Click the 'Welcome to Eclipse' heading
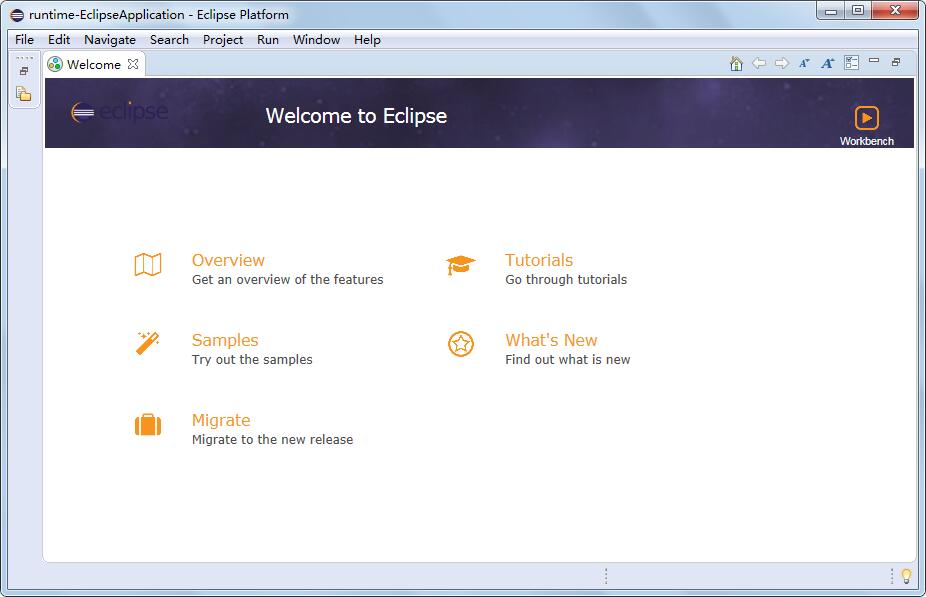 [356, 116]
